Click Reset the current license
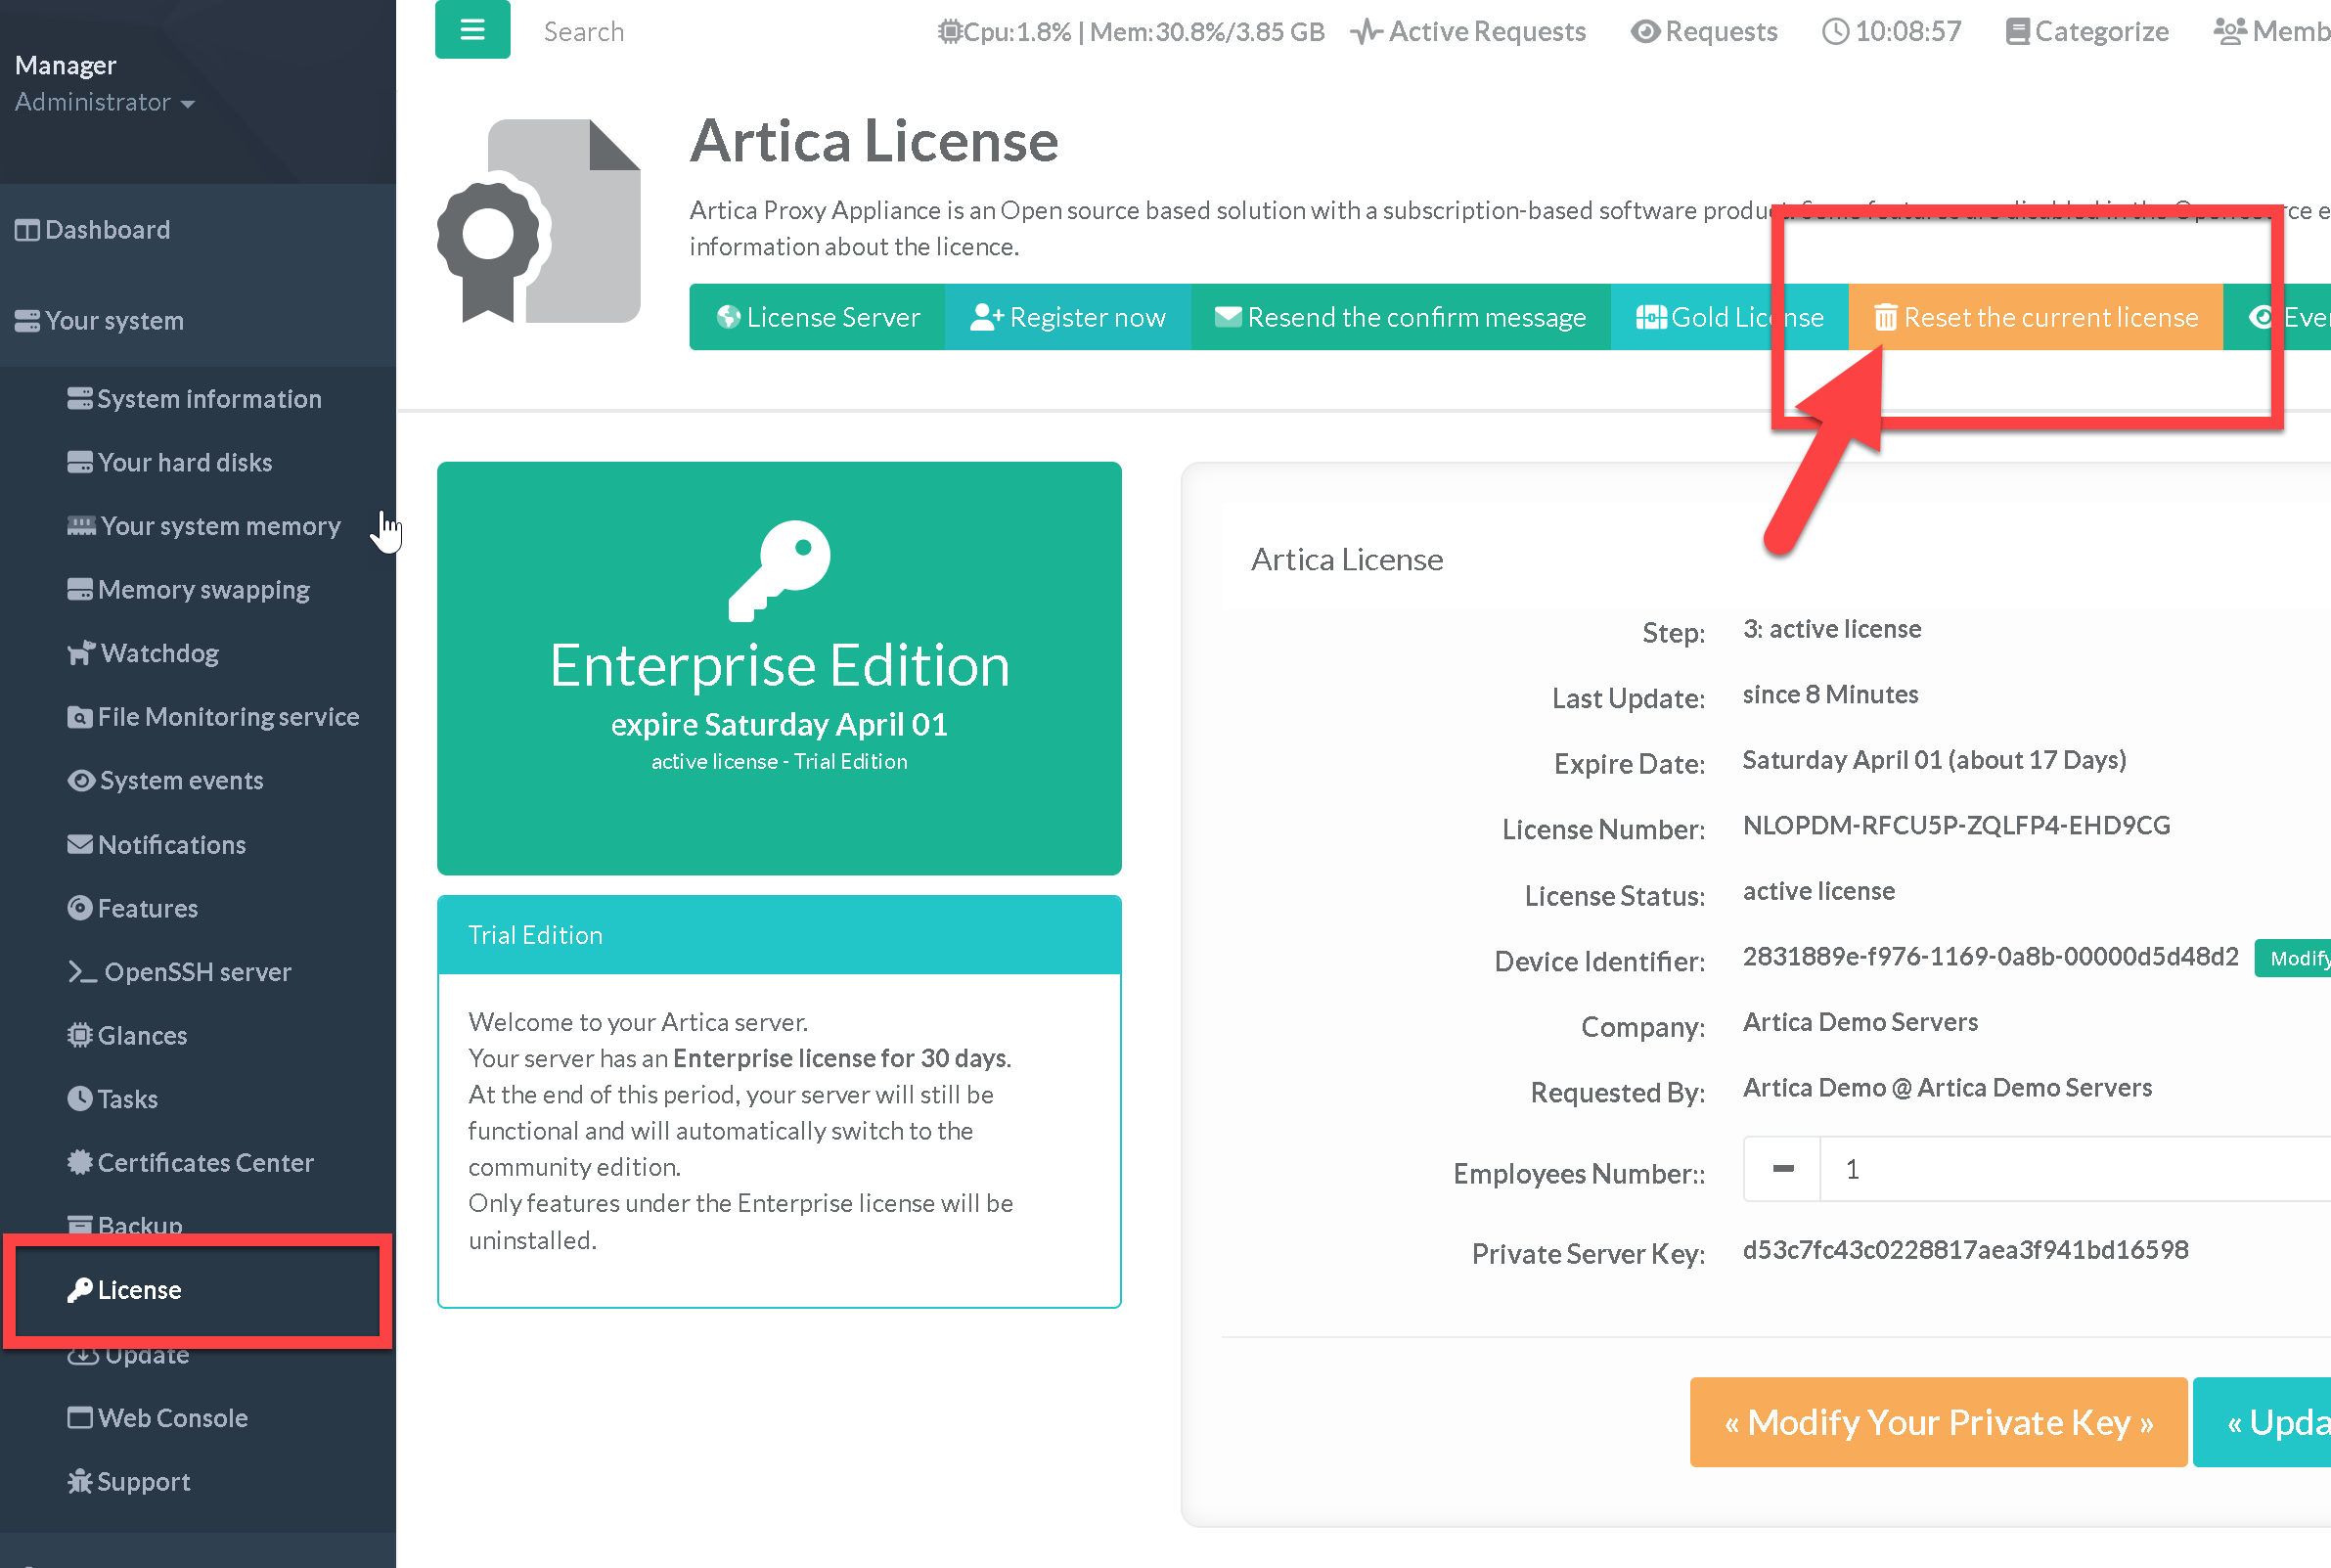The height and width of the screenshot is (1568, 2331). pyautogui.click(x=2035, y=317)
